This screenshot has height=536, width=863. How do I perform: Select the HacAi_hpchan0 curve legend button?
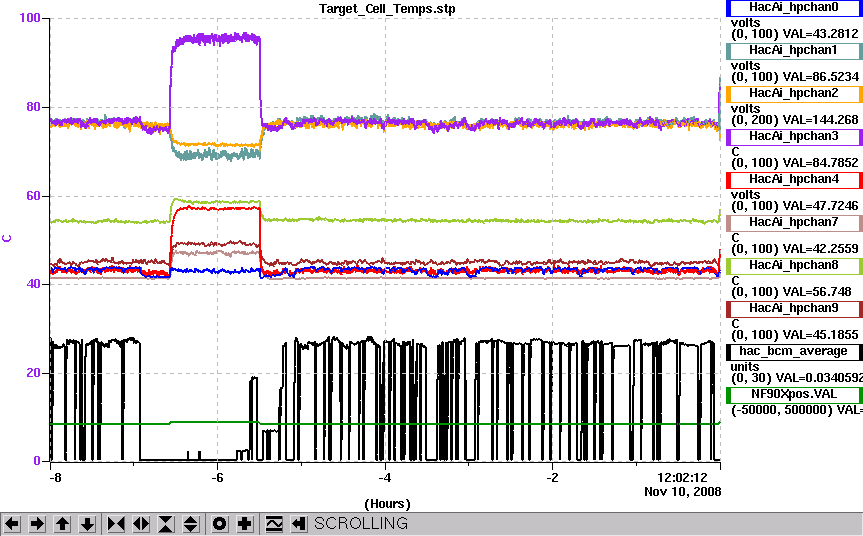[794, 8]
